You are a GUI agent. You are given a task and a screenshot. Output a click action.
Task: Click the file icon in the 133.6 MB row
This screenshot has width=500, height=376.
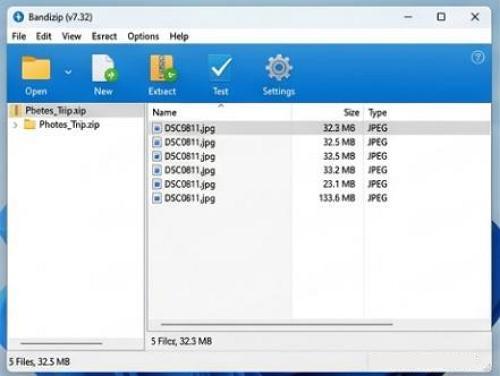coord(157,198)
